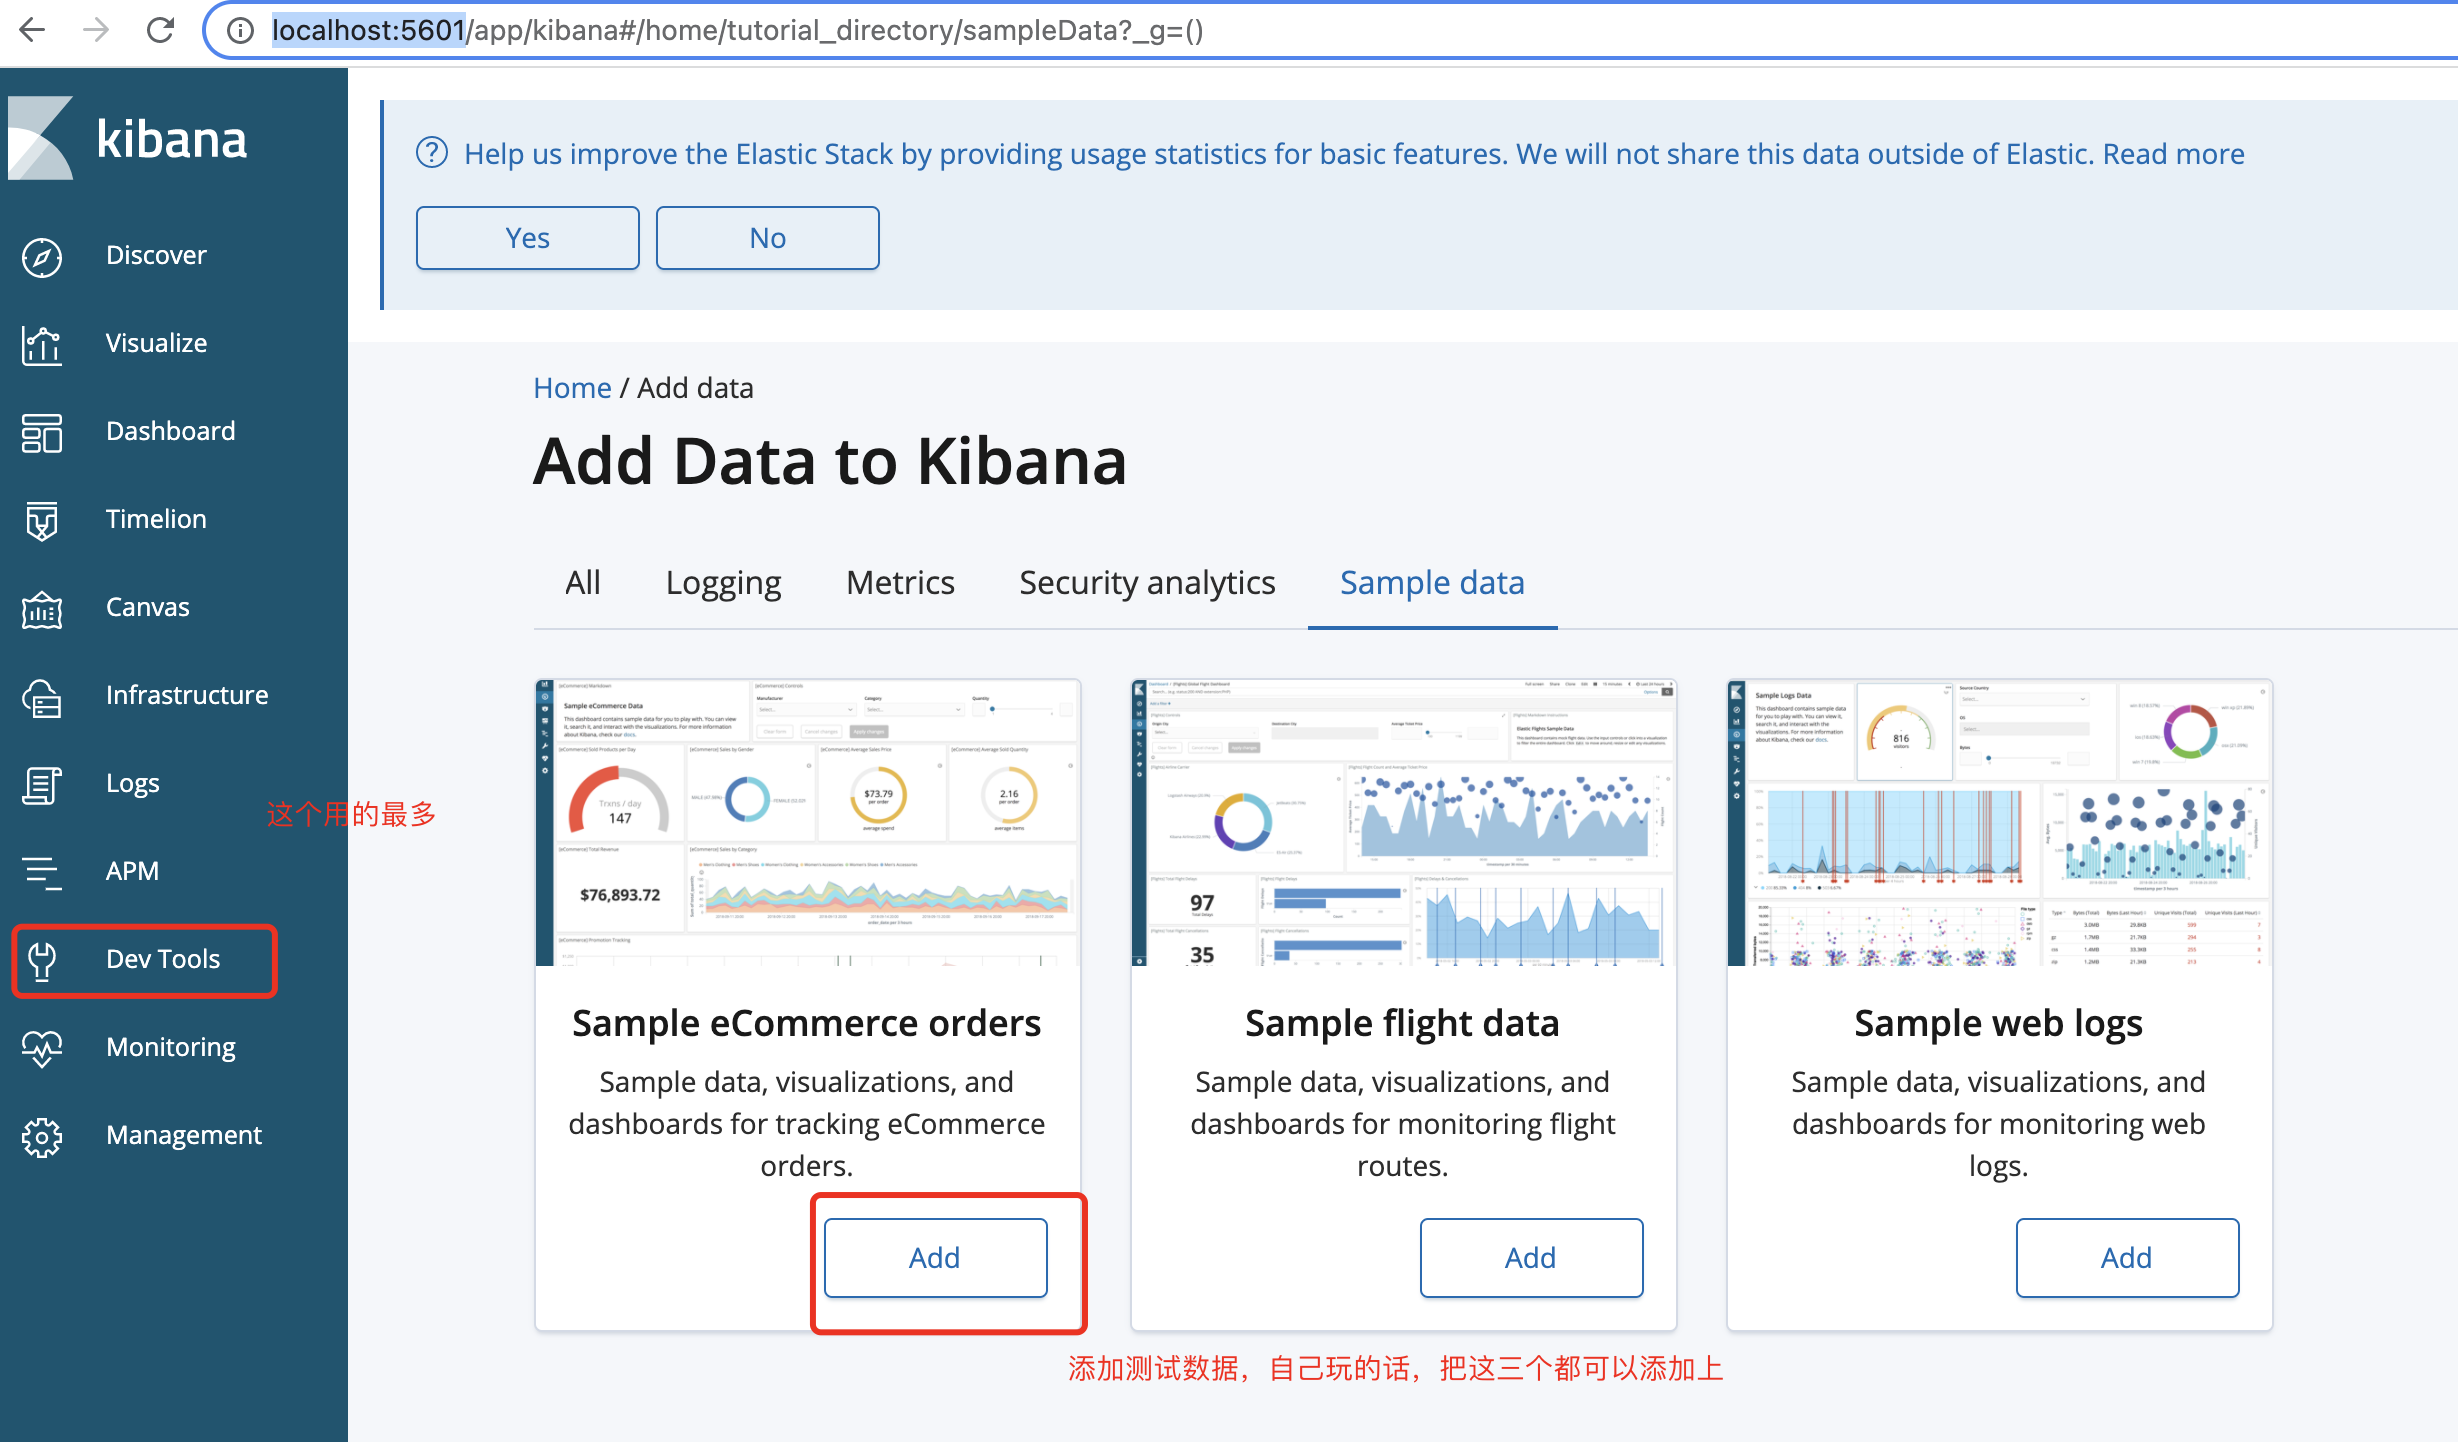Viewport: 2458px width, 1442px height.
Task: Switch to the Metrics tab
Action: click(x=899, y=582)
